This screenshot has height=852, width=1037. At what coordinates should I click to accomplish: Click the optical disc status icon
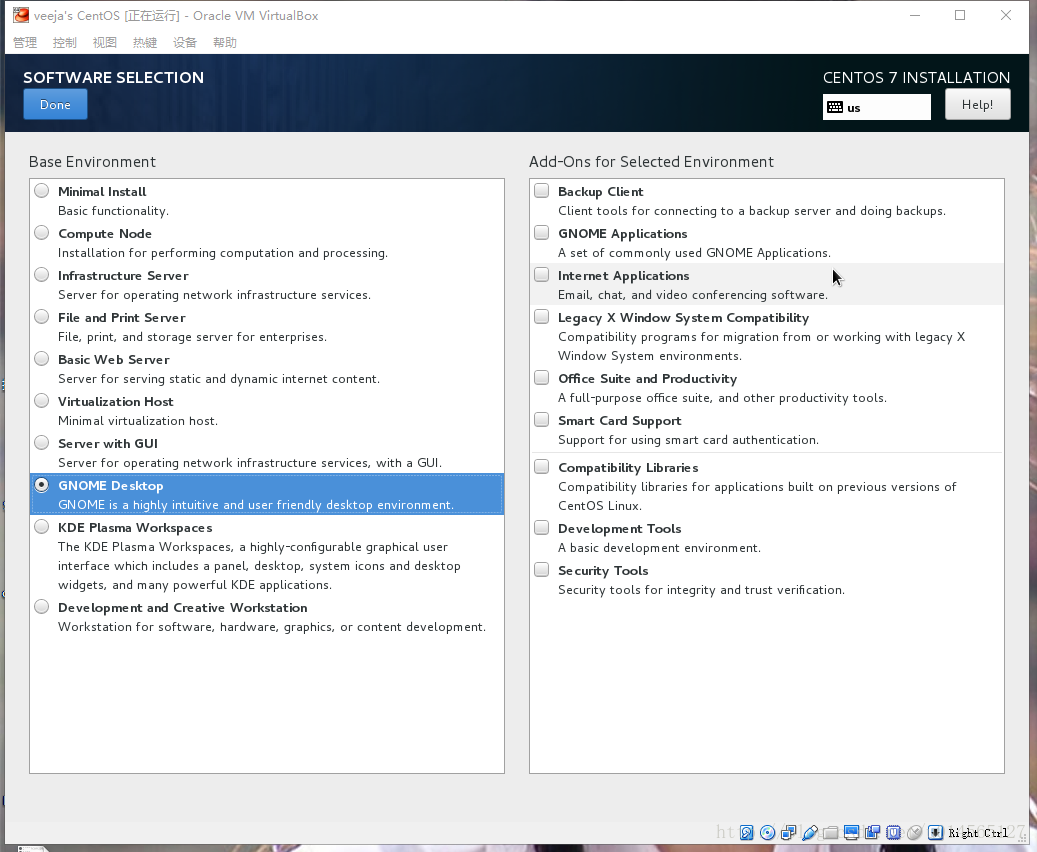coord(767,833)
